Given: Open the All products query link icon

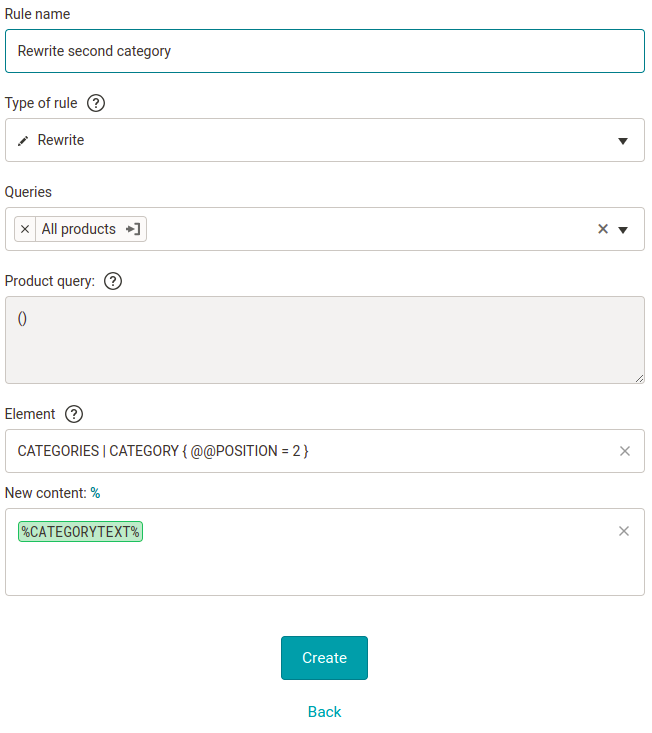Looking at the screenshot, I should click(x=133, y=229).
